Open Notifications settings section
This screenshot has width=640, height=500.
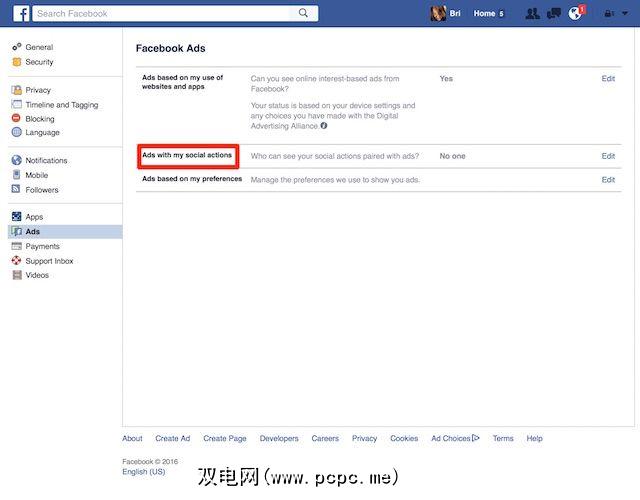click(x=46, y=160)
